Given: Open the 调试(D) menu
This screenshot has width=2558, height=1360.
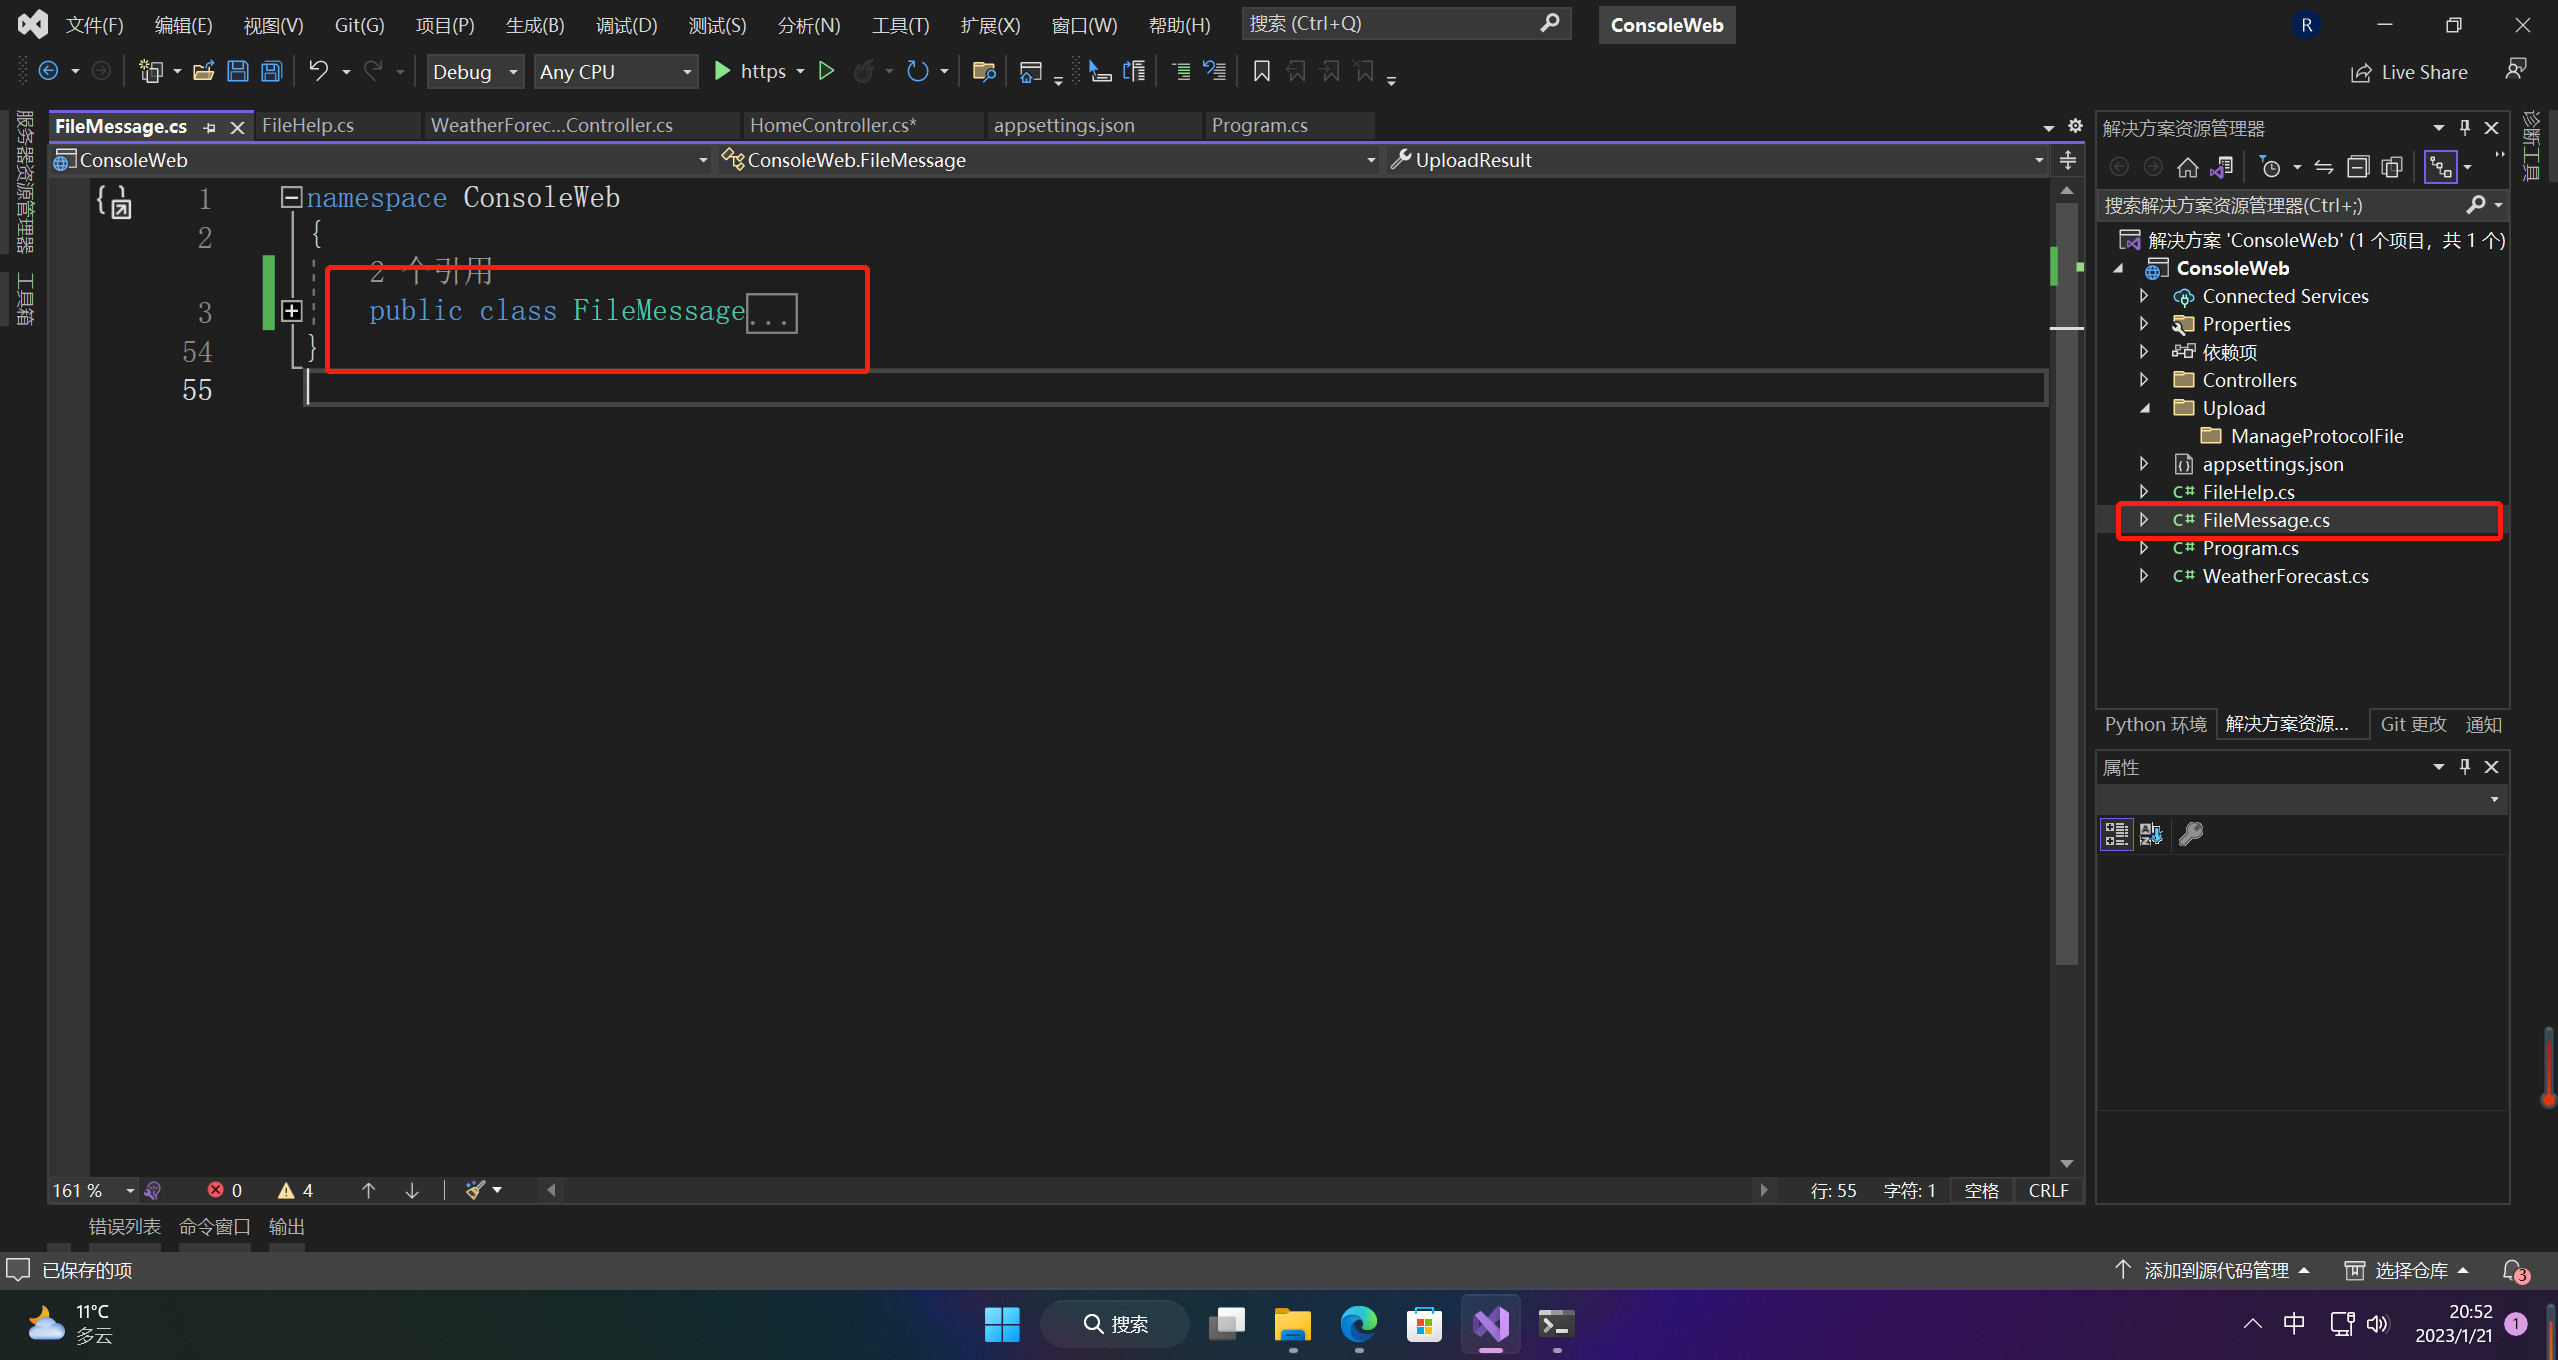Looking at the screenshot, I should click(626, 25).
